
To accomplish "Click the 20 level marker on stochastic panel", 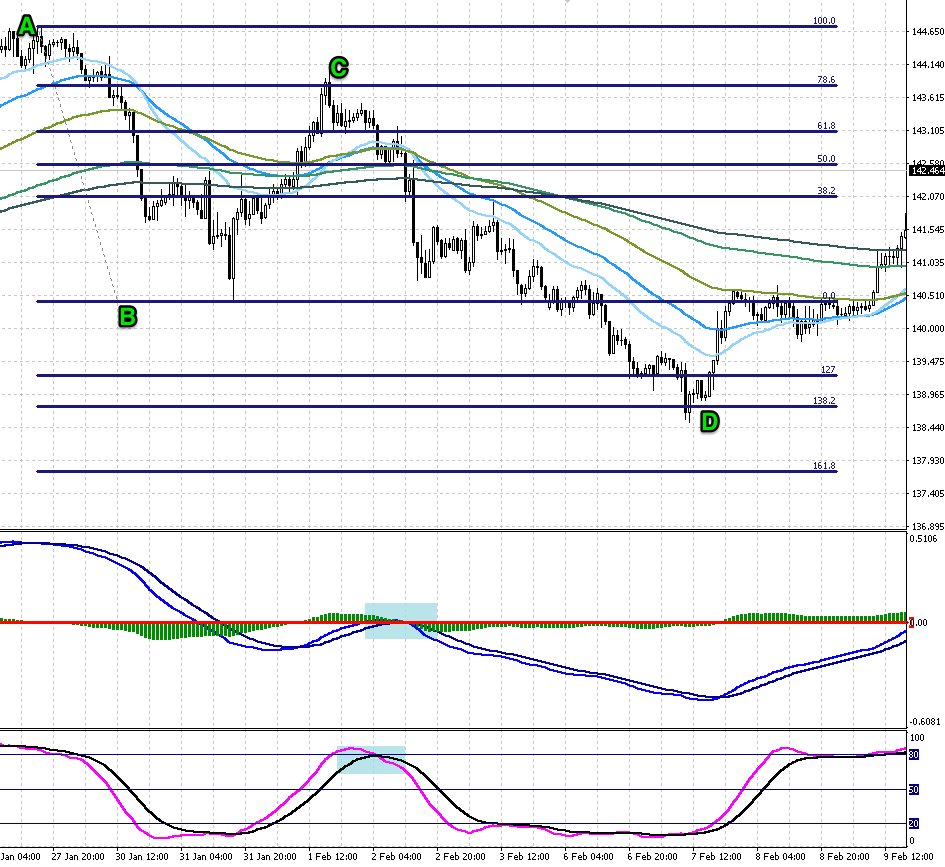I will tap(914, 820).
